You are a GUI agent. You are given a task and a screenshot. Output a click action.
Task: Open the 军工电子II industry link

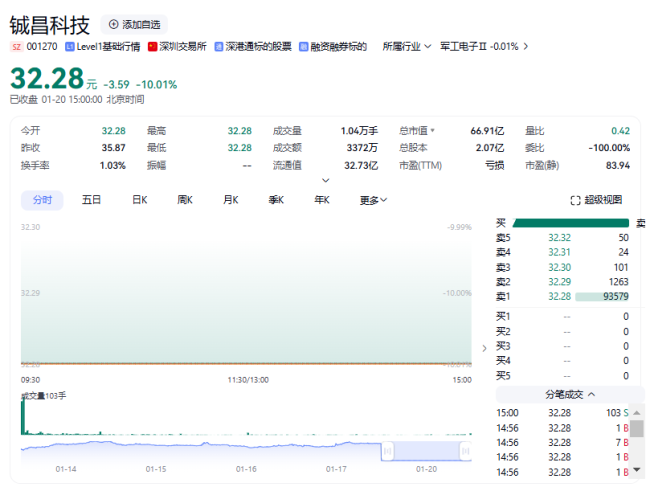point(479,46)
